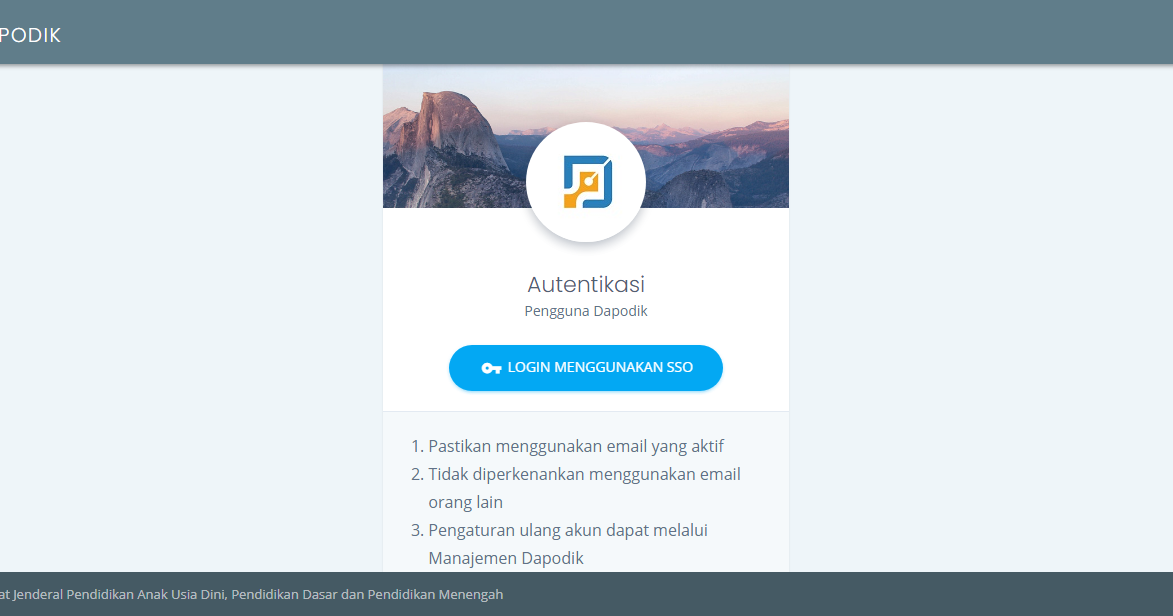Click the Pengguna Dapodik subtitle
Viewport: 1173px width, 616px height.
[586, 311]
